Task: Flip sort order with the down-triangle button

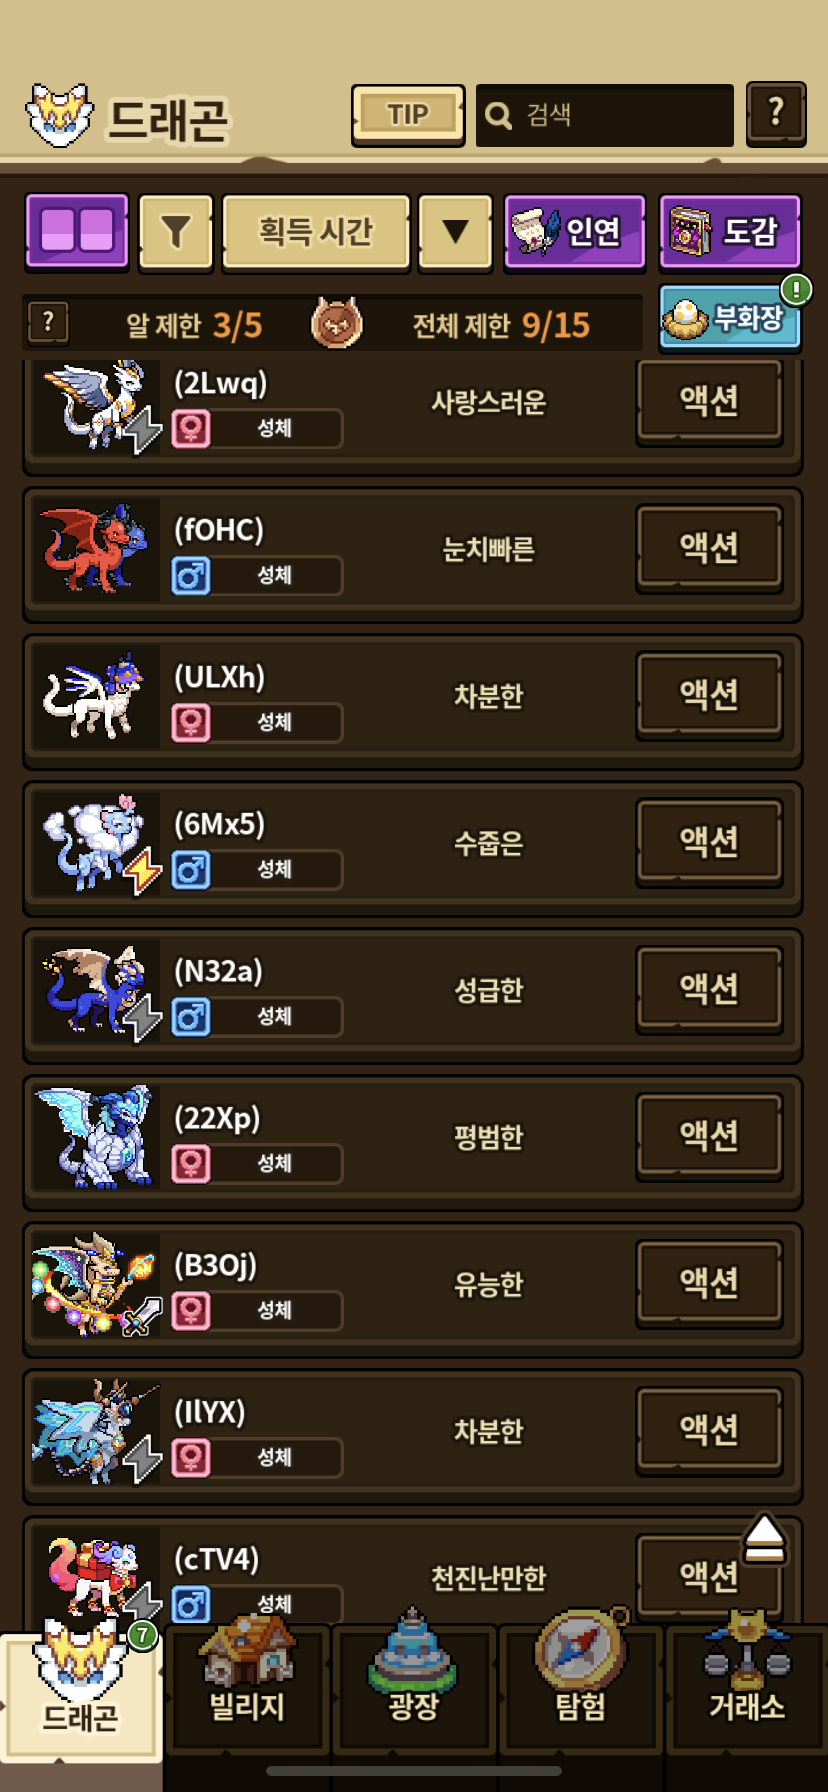Action: click(x=455, y=232)
